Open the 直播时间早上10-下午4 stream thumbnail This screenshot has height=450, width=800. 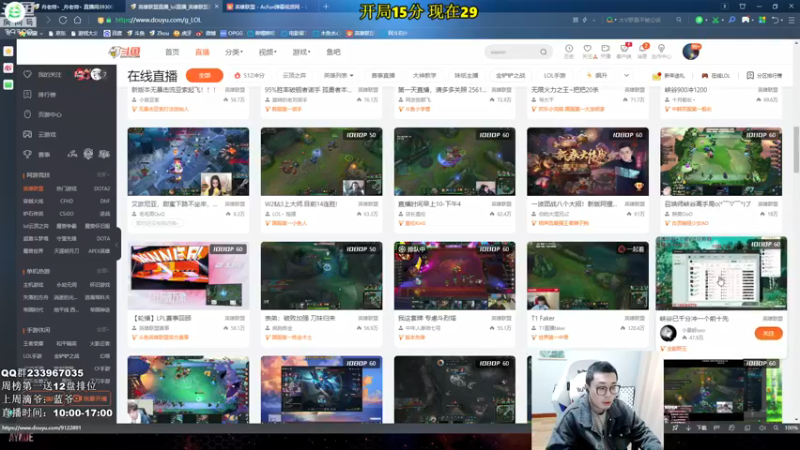tap(454, 161)
